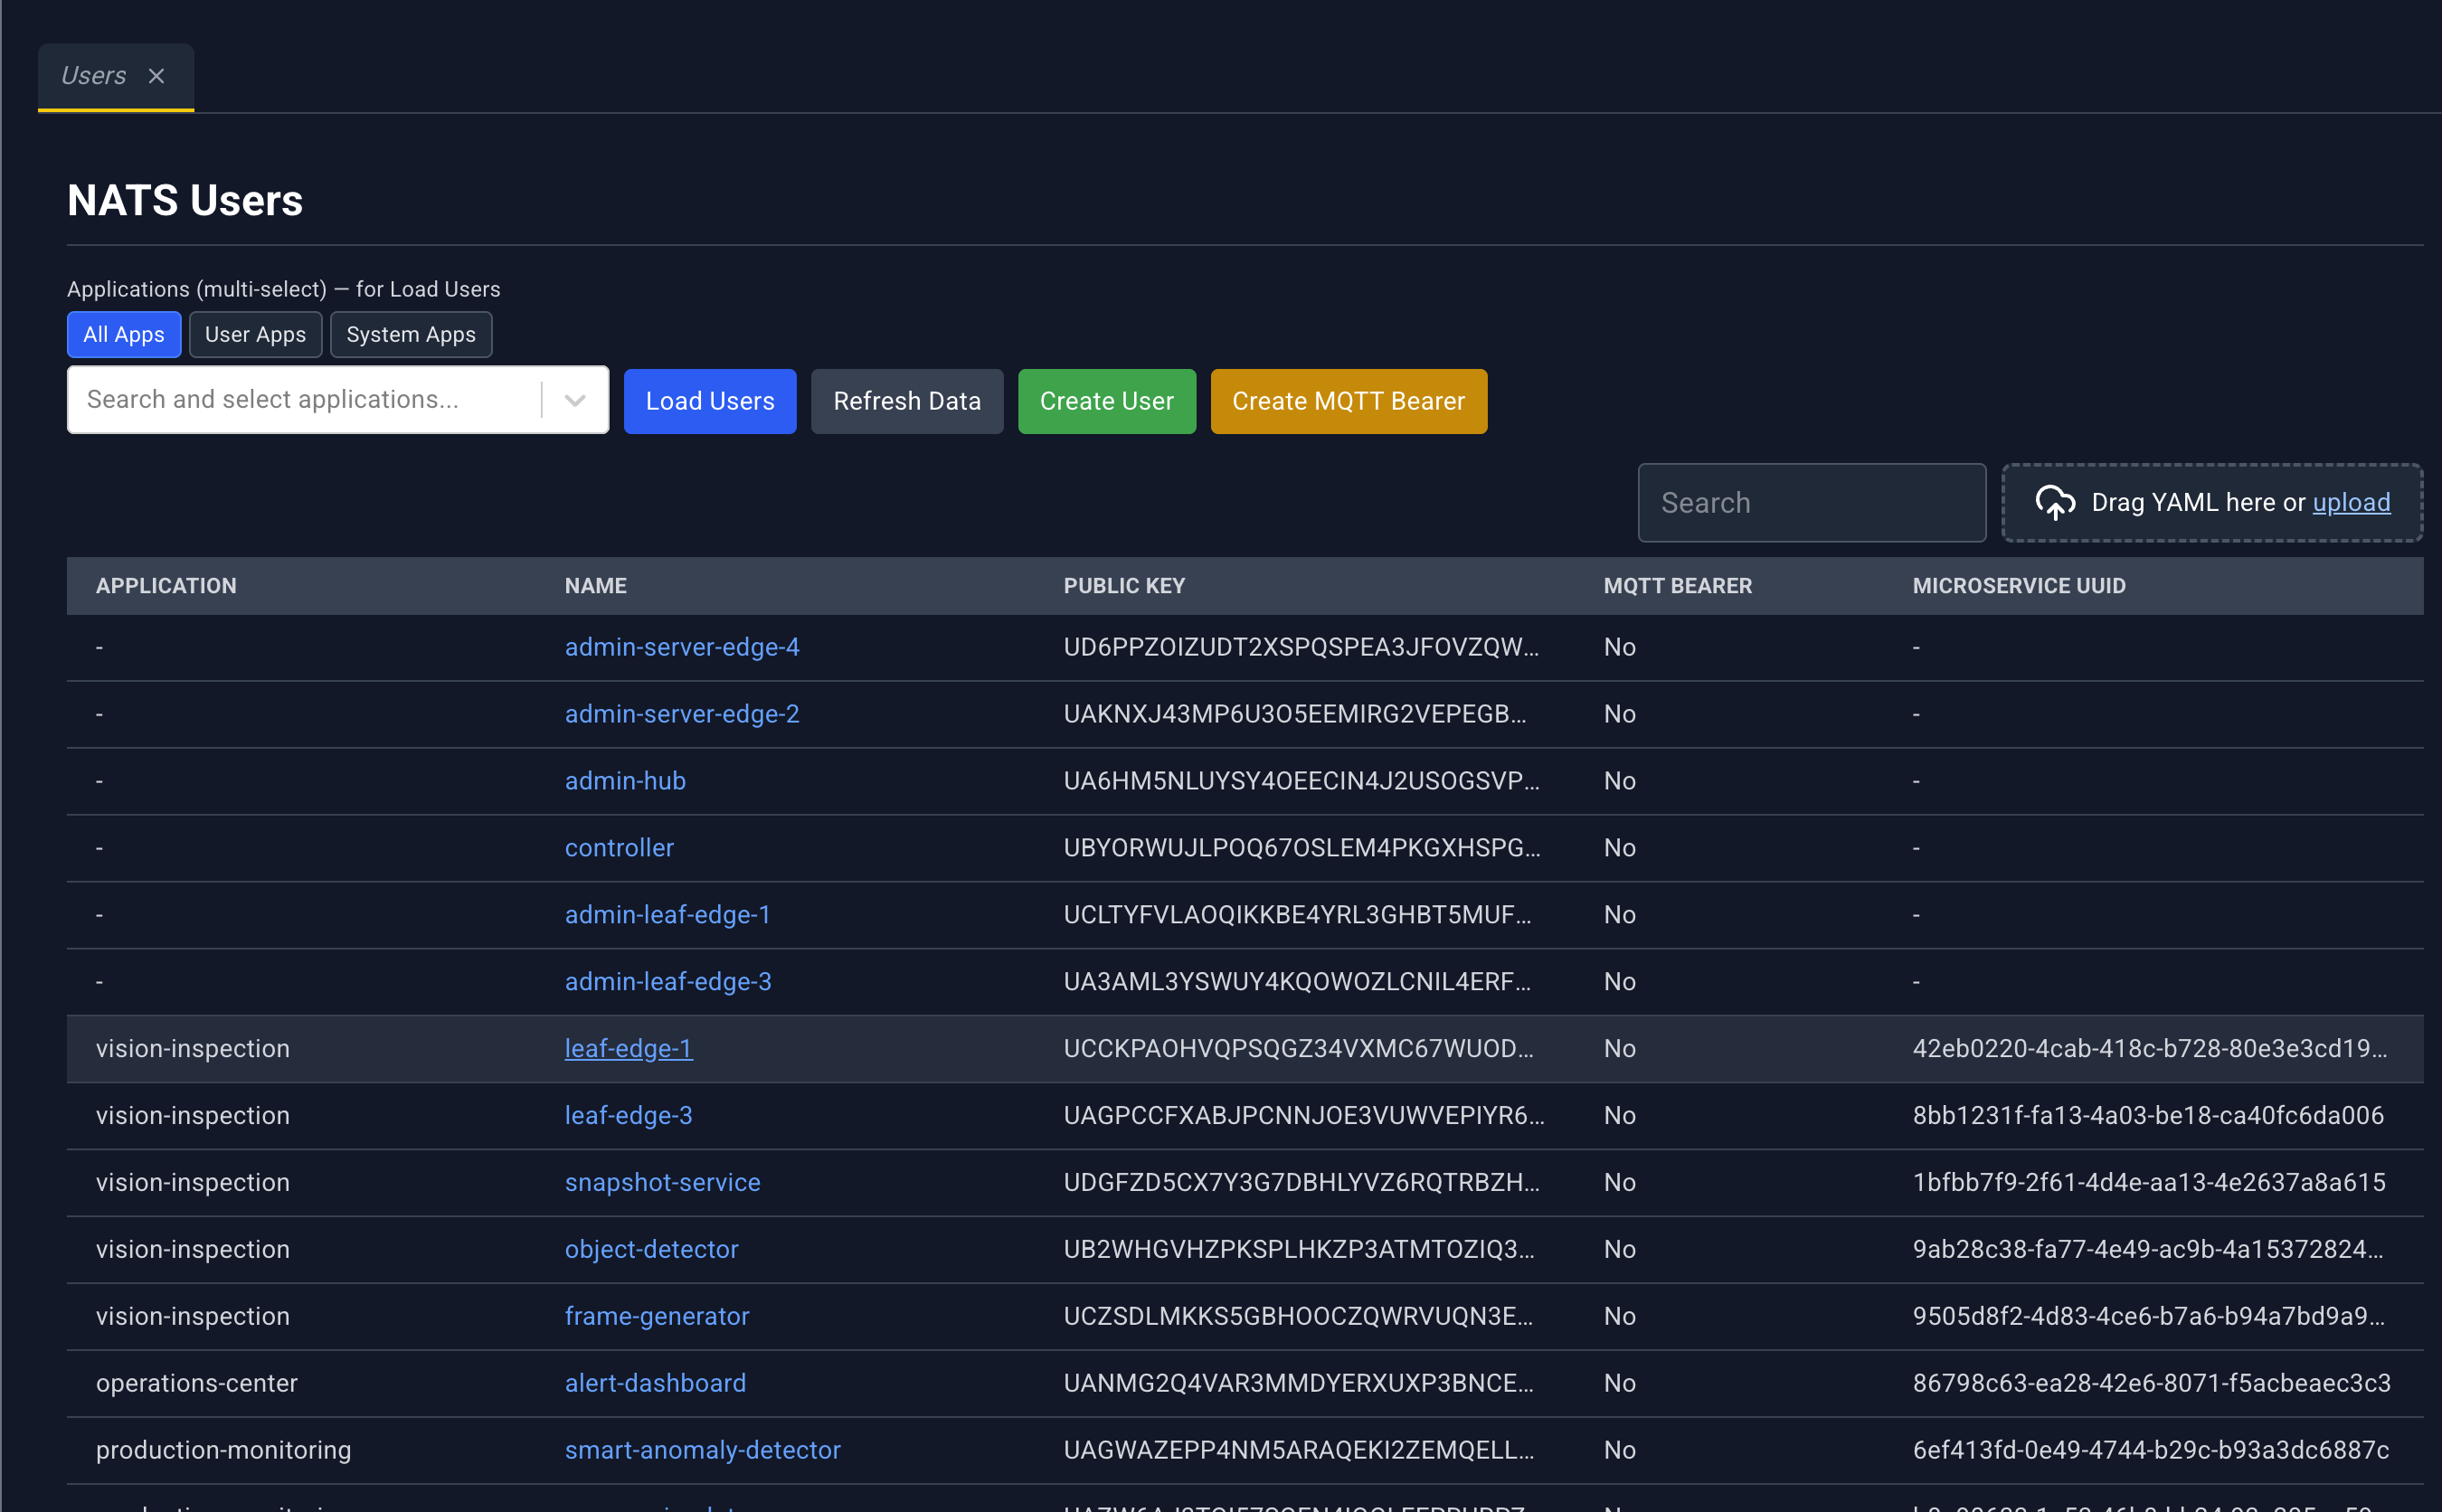Click the operations-center application cell

197,1384
